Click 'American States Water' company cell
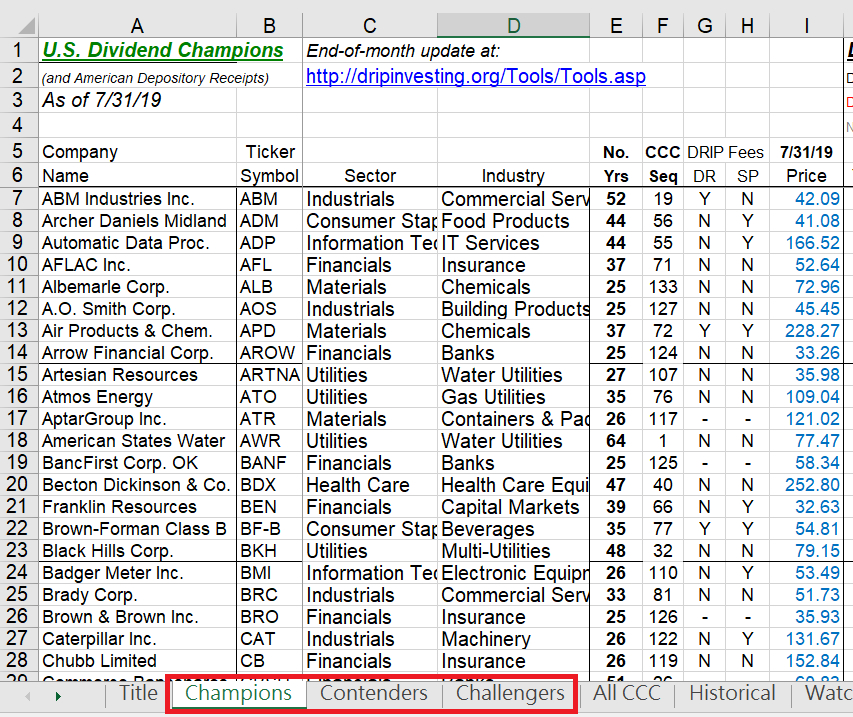 click(x=138, y=441)
